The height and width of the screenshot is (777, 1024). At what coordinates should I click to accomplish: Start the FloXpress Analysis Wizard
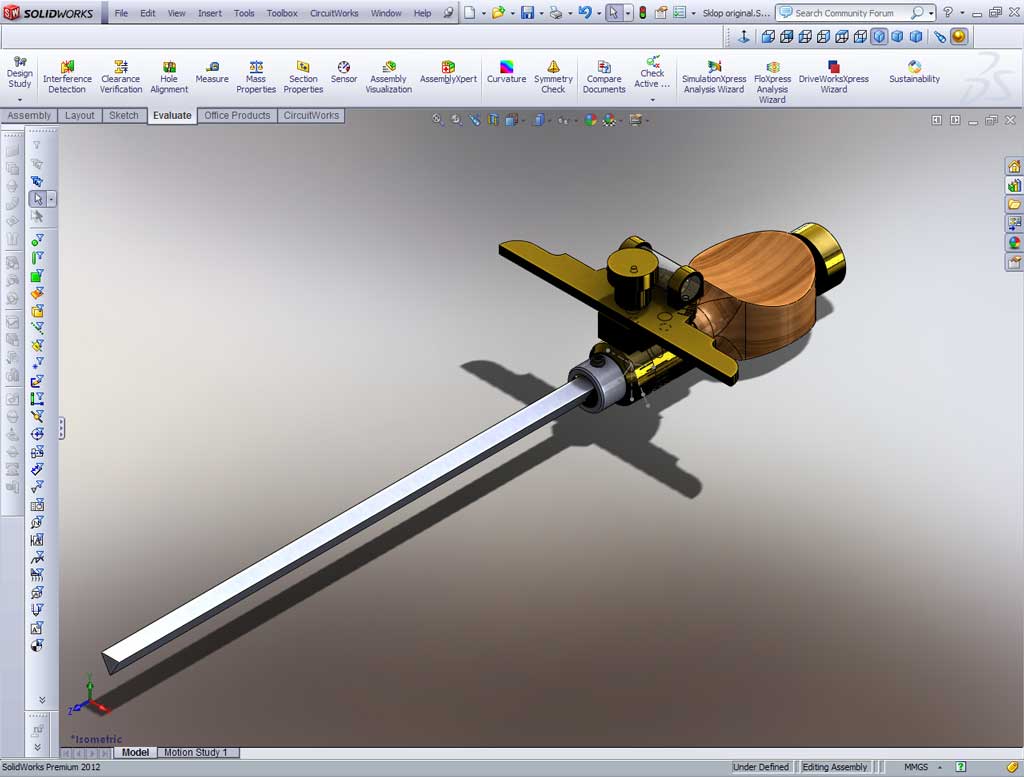click(x=773, y=81)
